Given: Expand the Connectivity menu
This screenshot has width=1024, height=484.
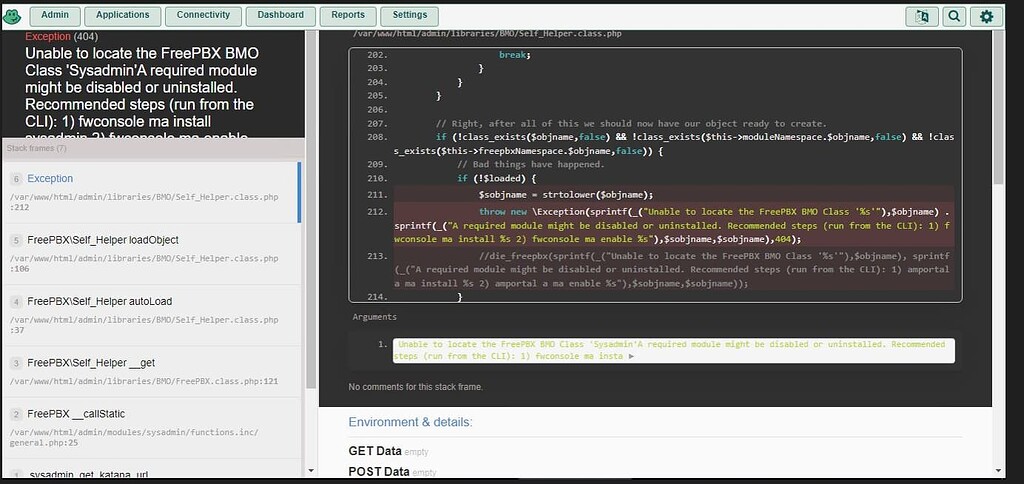Looking at the screenshot, I should click(203, 16).
